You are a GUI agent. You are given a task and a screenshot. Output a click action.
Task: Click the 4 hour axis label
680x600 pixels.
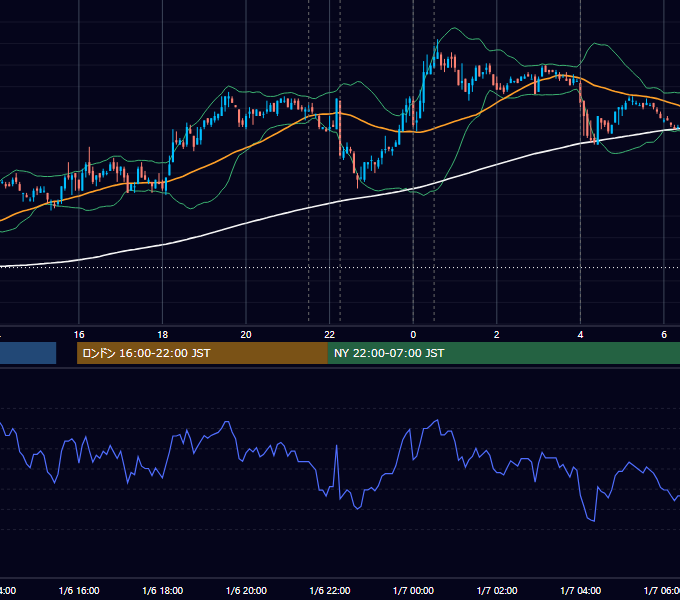580,334
